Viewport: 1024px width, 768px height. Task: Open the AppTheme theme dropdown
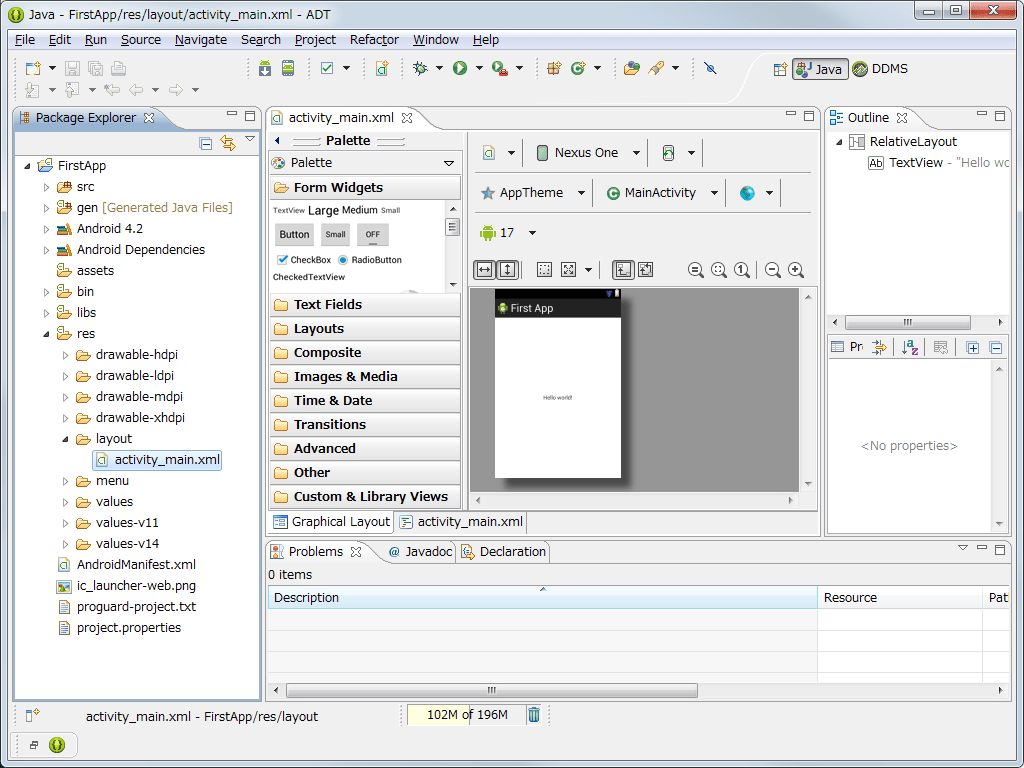[x=532, y=193]
